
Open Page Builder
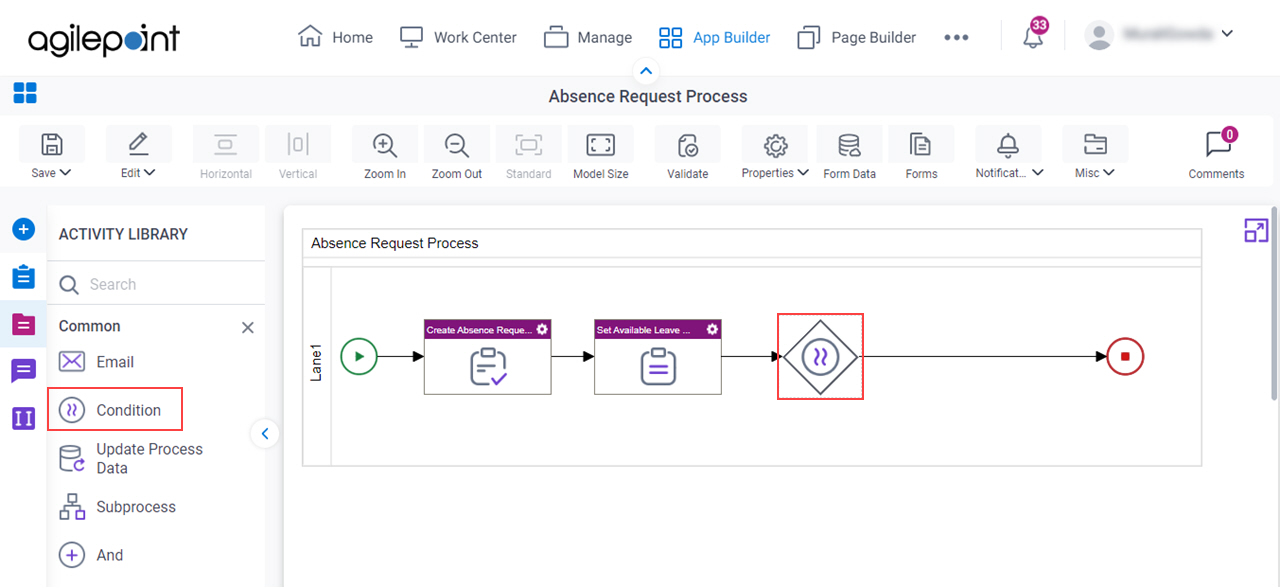click(x=856, y=37)
